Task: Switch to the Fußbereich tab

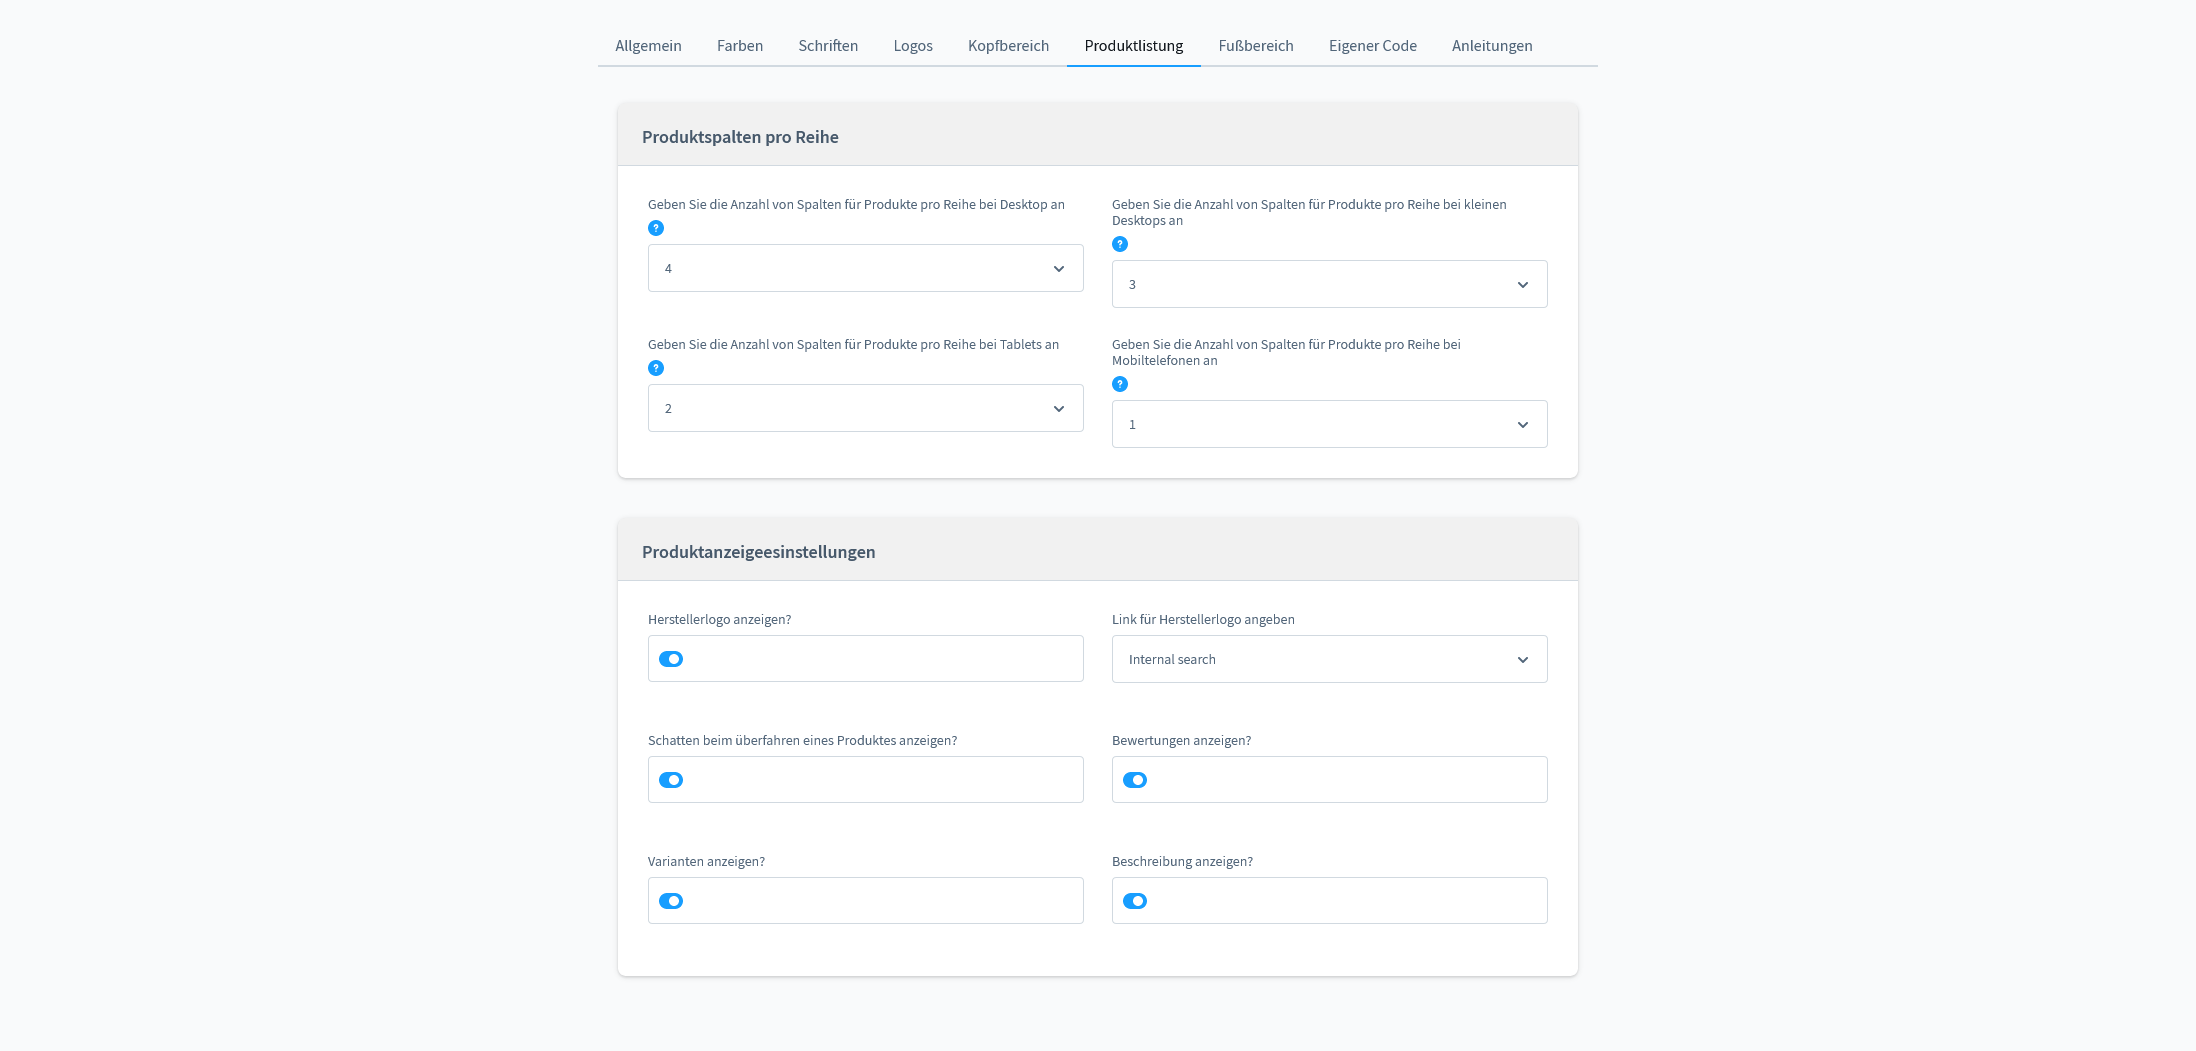Action: tap(1256, 46)
